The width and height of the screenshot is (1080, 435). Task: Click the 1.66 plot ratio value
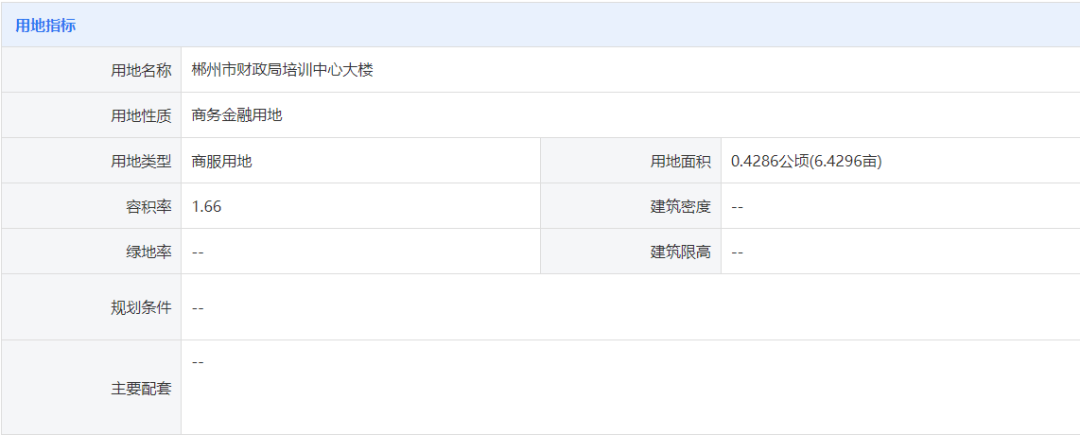[x=207, y=206]
